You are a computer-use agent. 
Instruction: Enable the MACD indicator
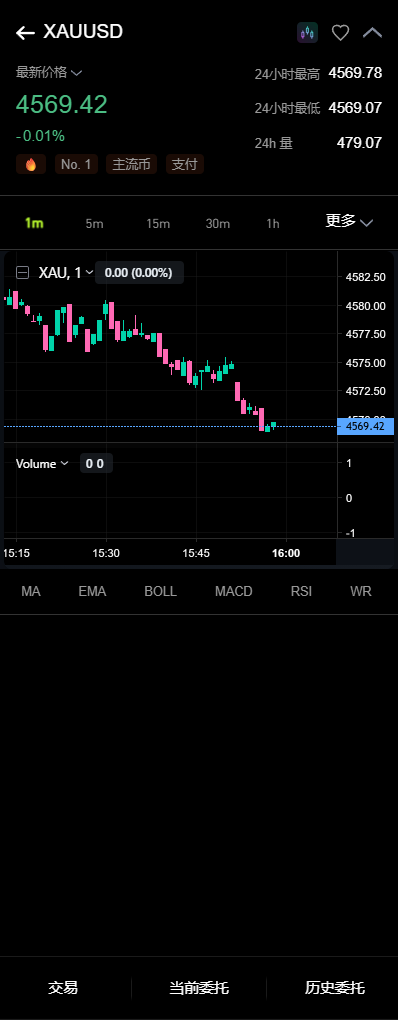[233, 591]
